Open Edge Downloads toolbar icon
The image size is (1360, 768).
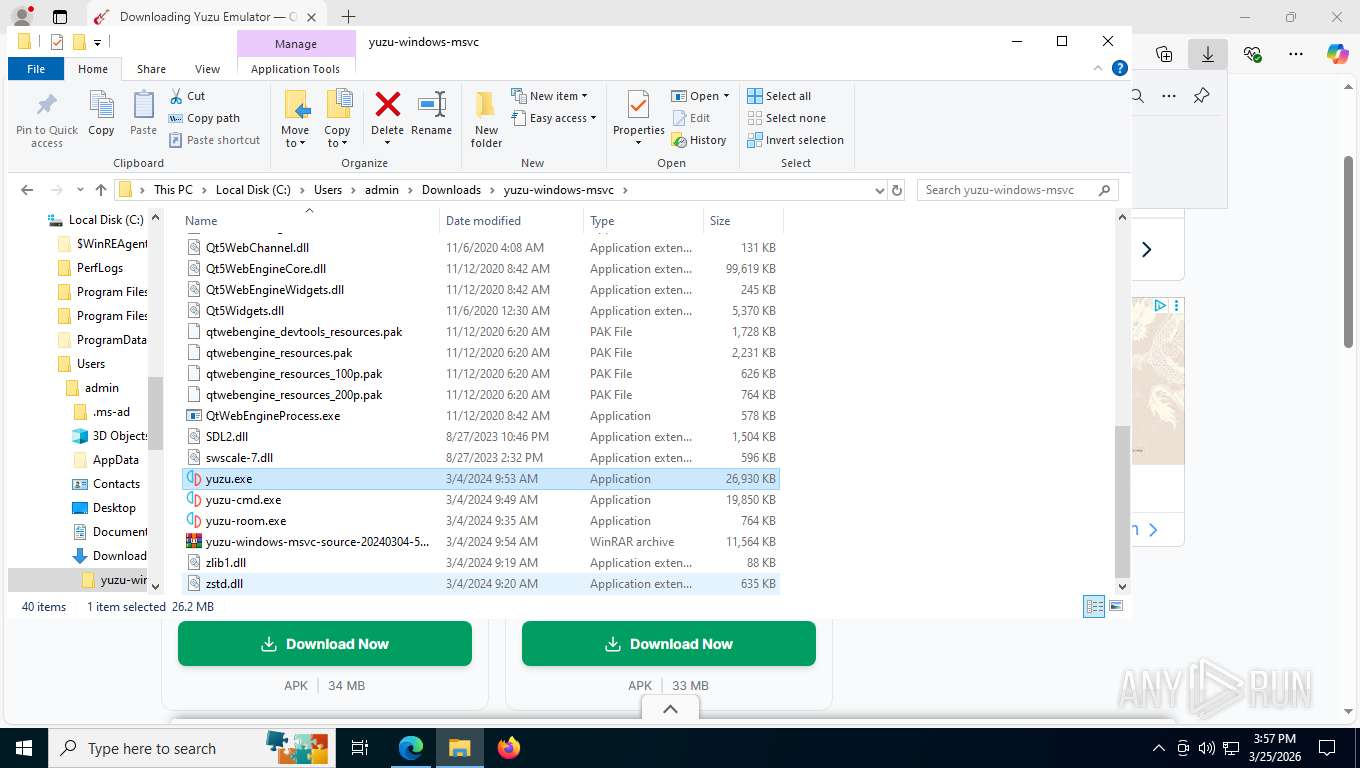pos(1207,55)
